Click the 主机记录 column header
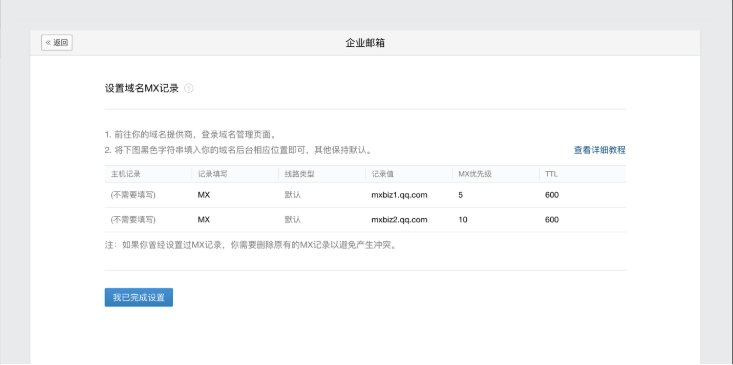Image resolution: width=733 pixels, height=365 pixels. pos(125,174)
